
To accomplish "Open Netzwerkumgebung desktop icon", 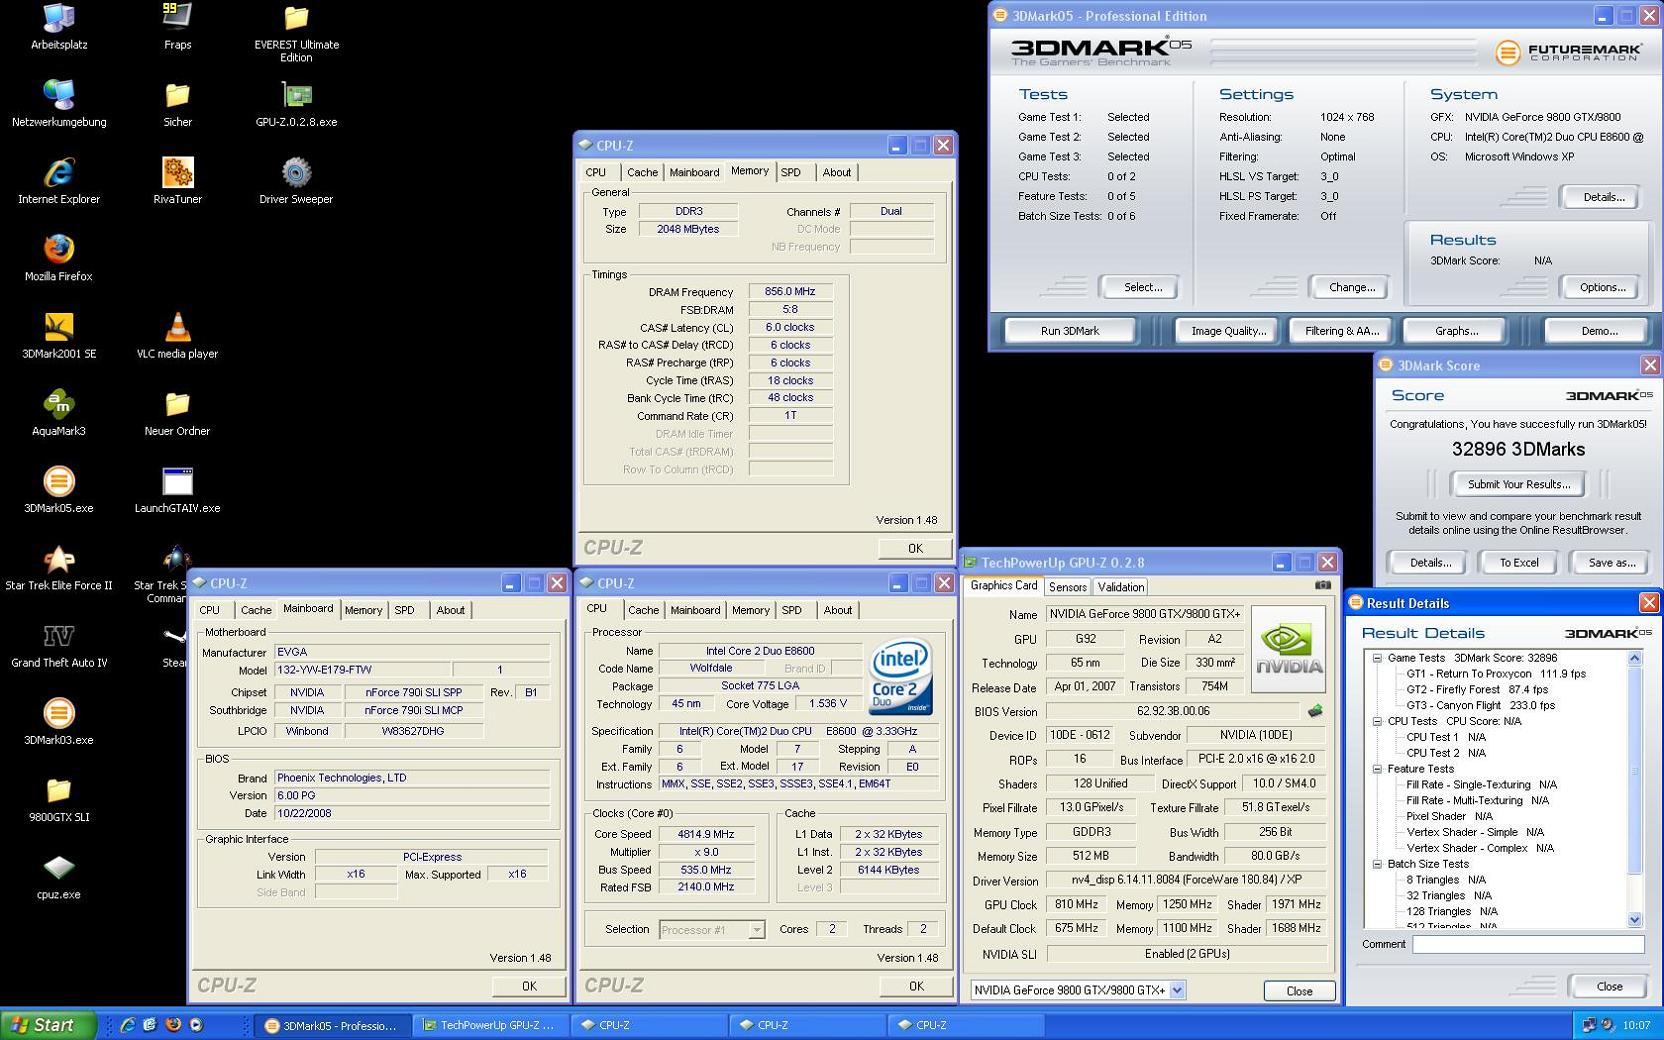I will pyautogui.click(x=59, y=104).
